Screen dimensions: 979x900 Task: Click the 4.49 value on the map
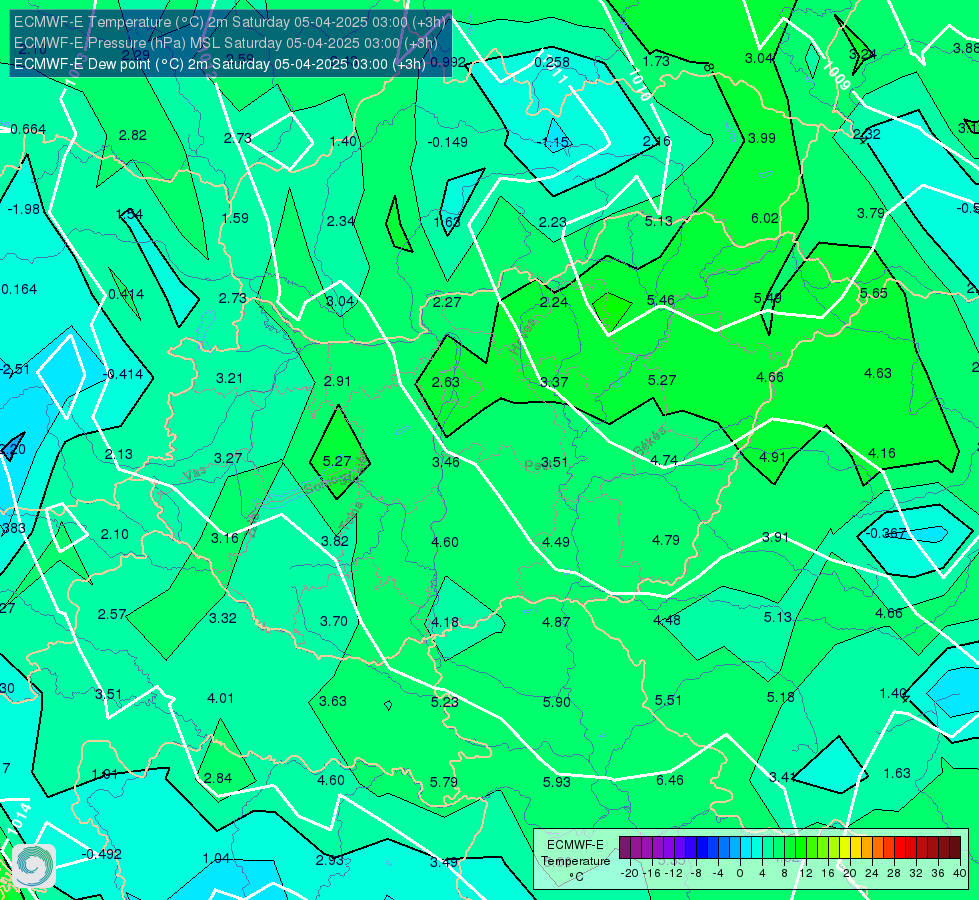[x=556, y=542]
